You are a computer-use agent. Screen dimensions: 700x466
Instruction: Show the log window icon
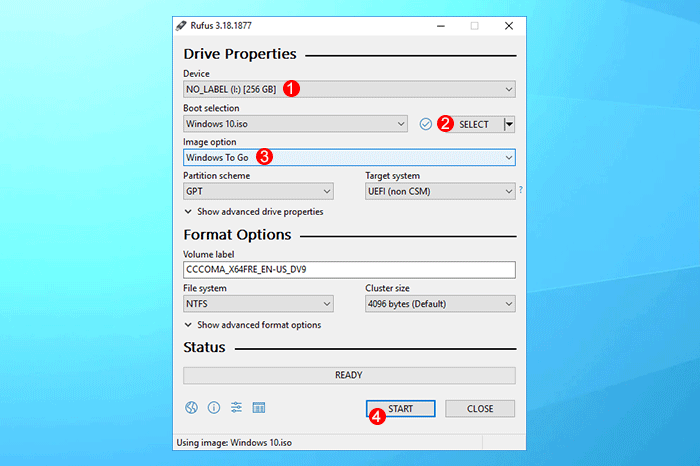tap(259, 408)
